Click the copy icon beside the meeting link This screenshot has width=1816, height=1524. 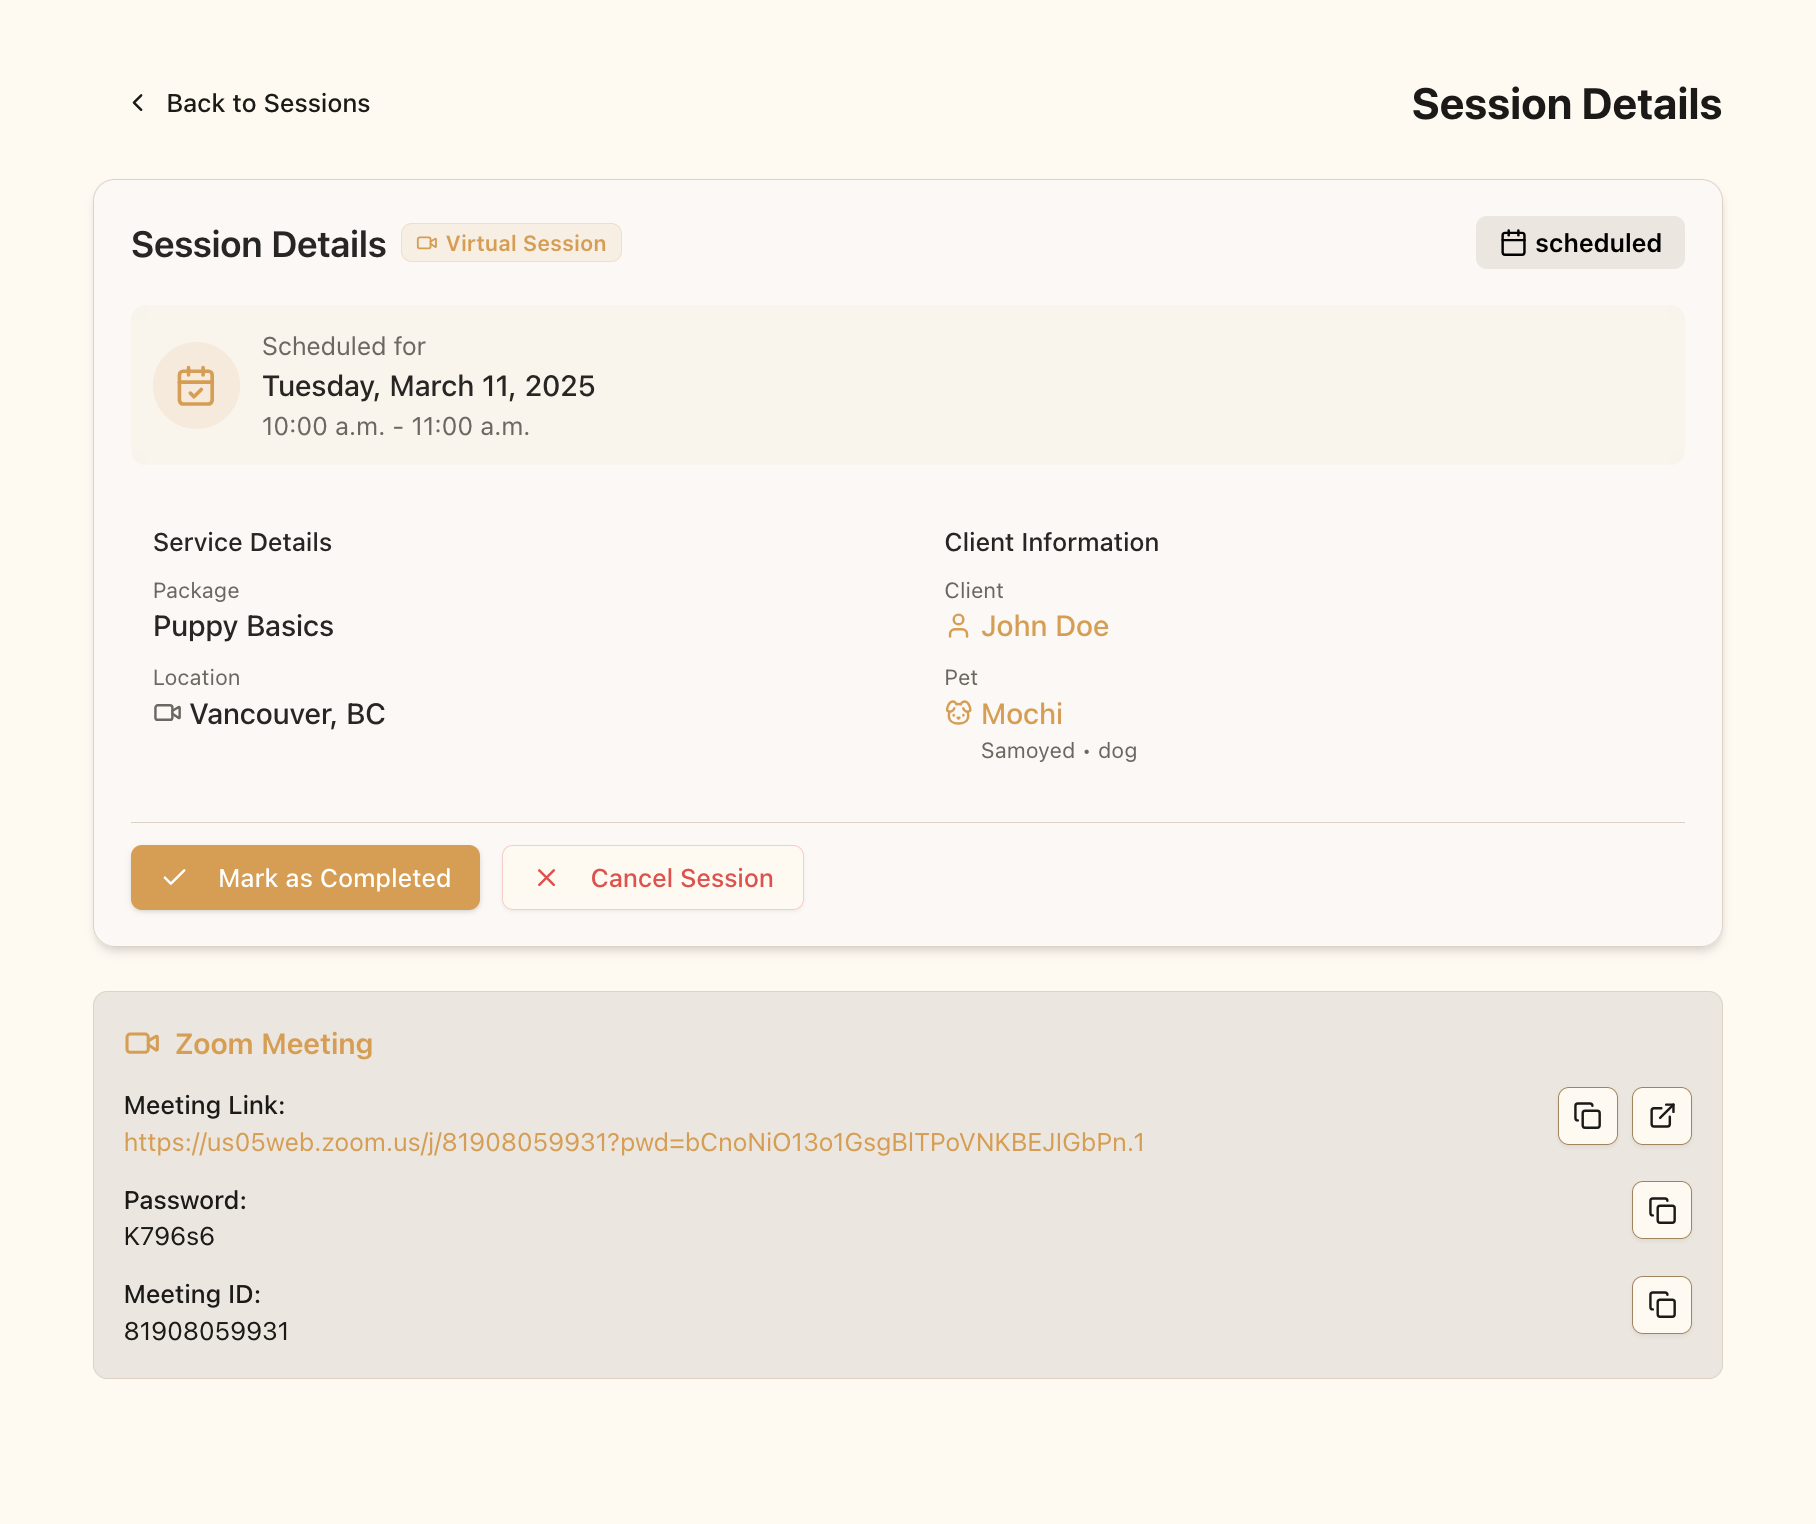pos(1586,1116)
